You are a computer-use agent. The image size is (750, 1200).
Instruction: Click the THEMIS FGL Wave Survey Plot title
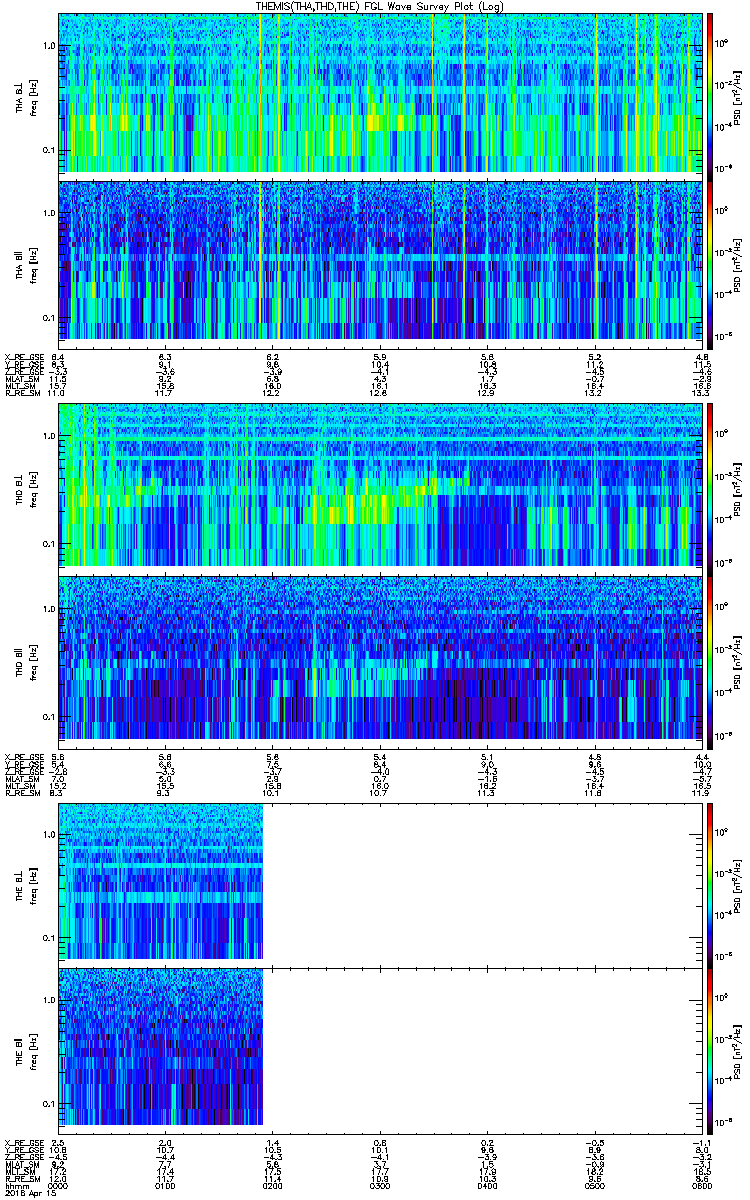(381, 6)
